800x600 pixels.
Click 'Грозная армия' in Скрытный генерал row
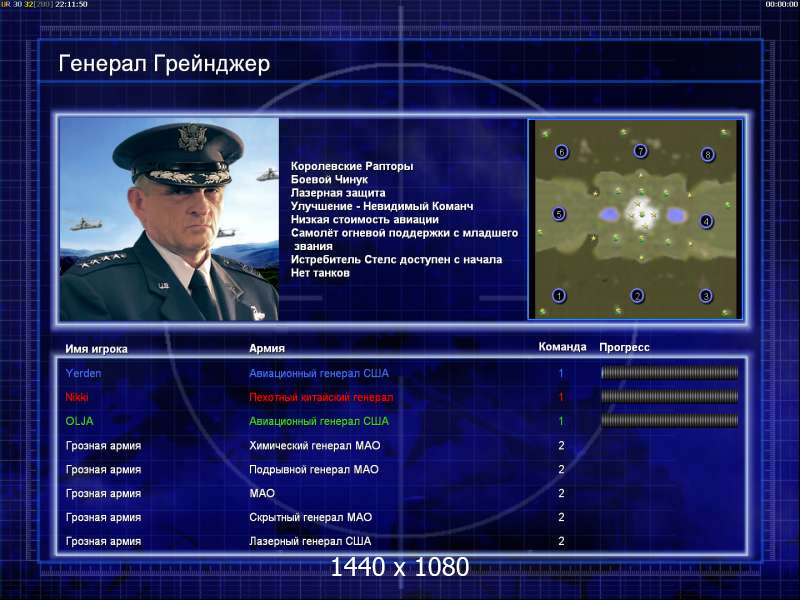[x=104, y=518]
